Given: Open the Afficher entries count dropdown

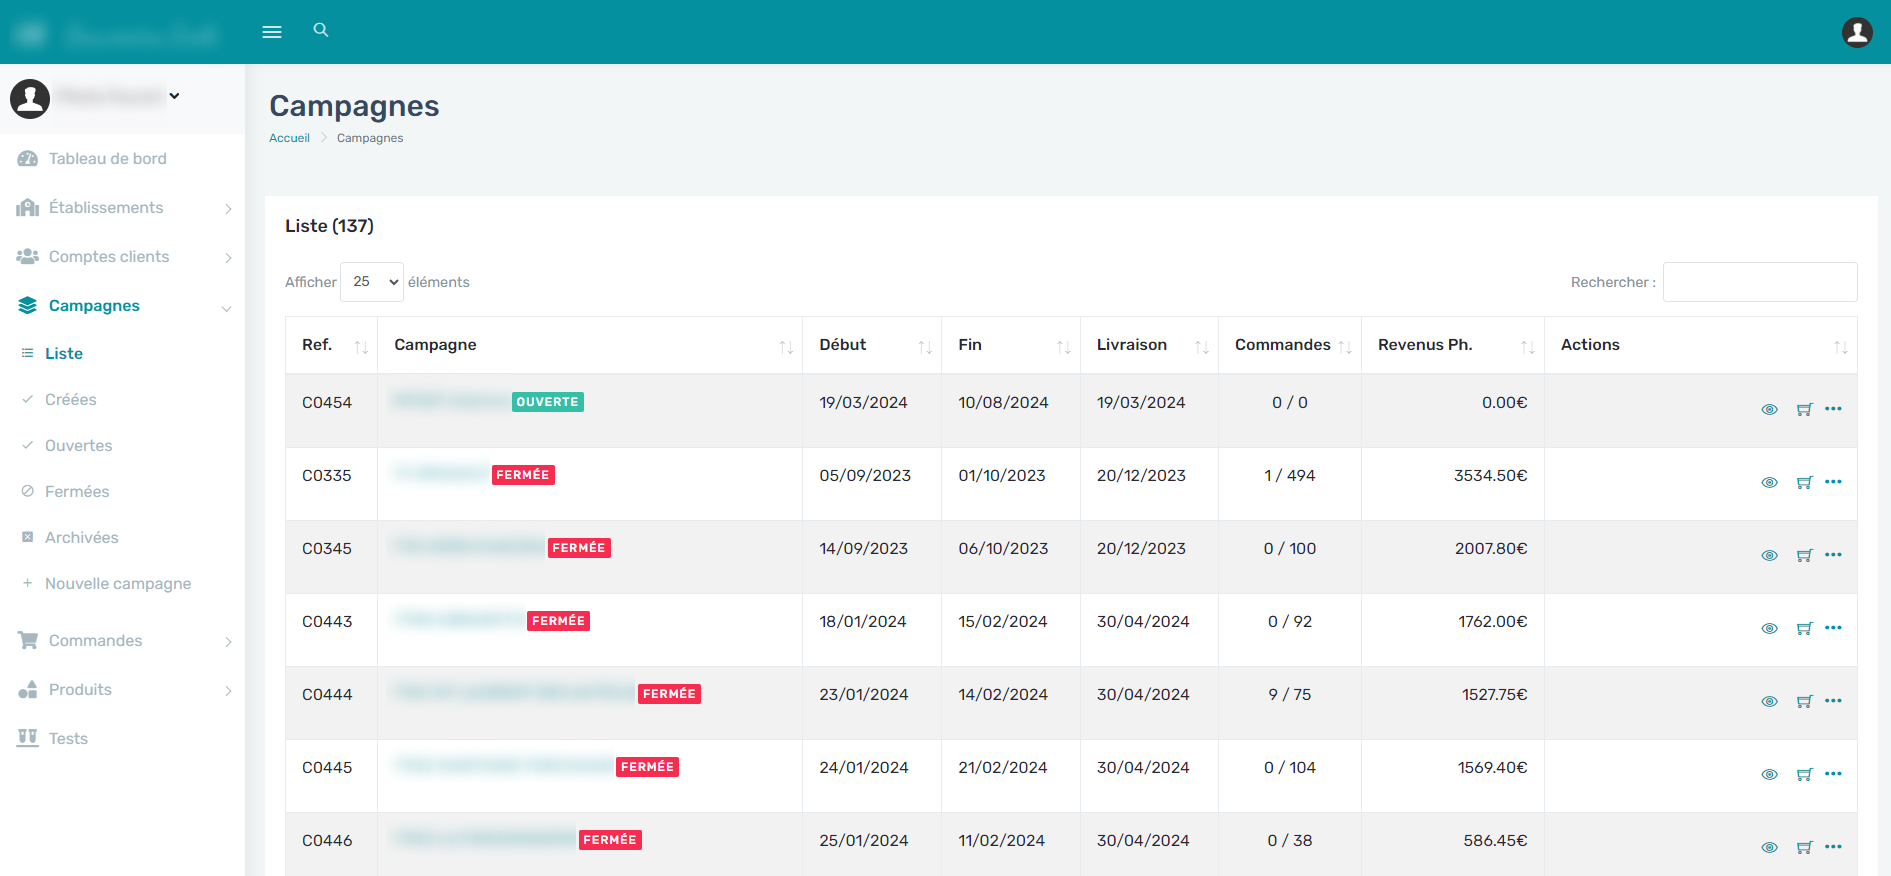Looking at the screenshot, I should [372, 282].
